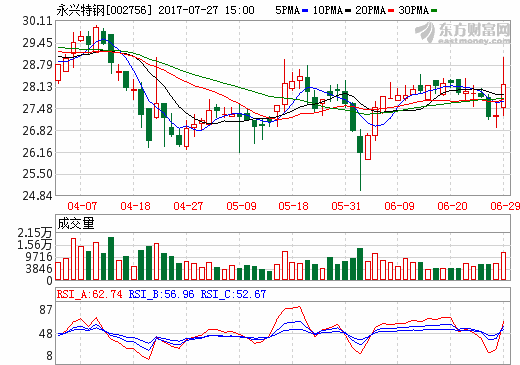Click the 05-18 date label
520x365 pixels.
(x=293, y=206)
